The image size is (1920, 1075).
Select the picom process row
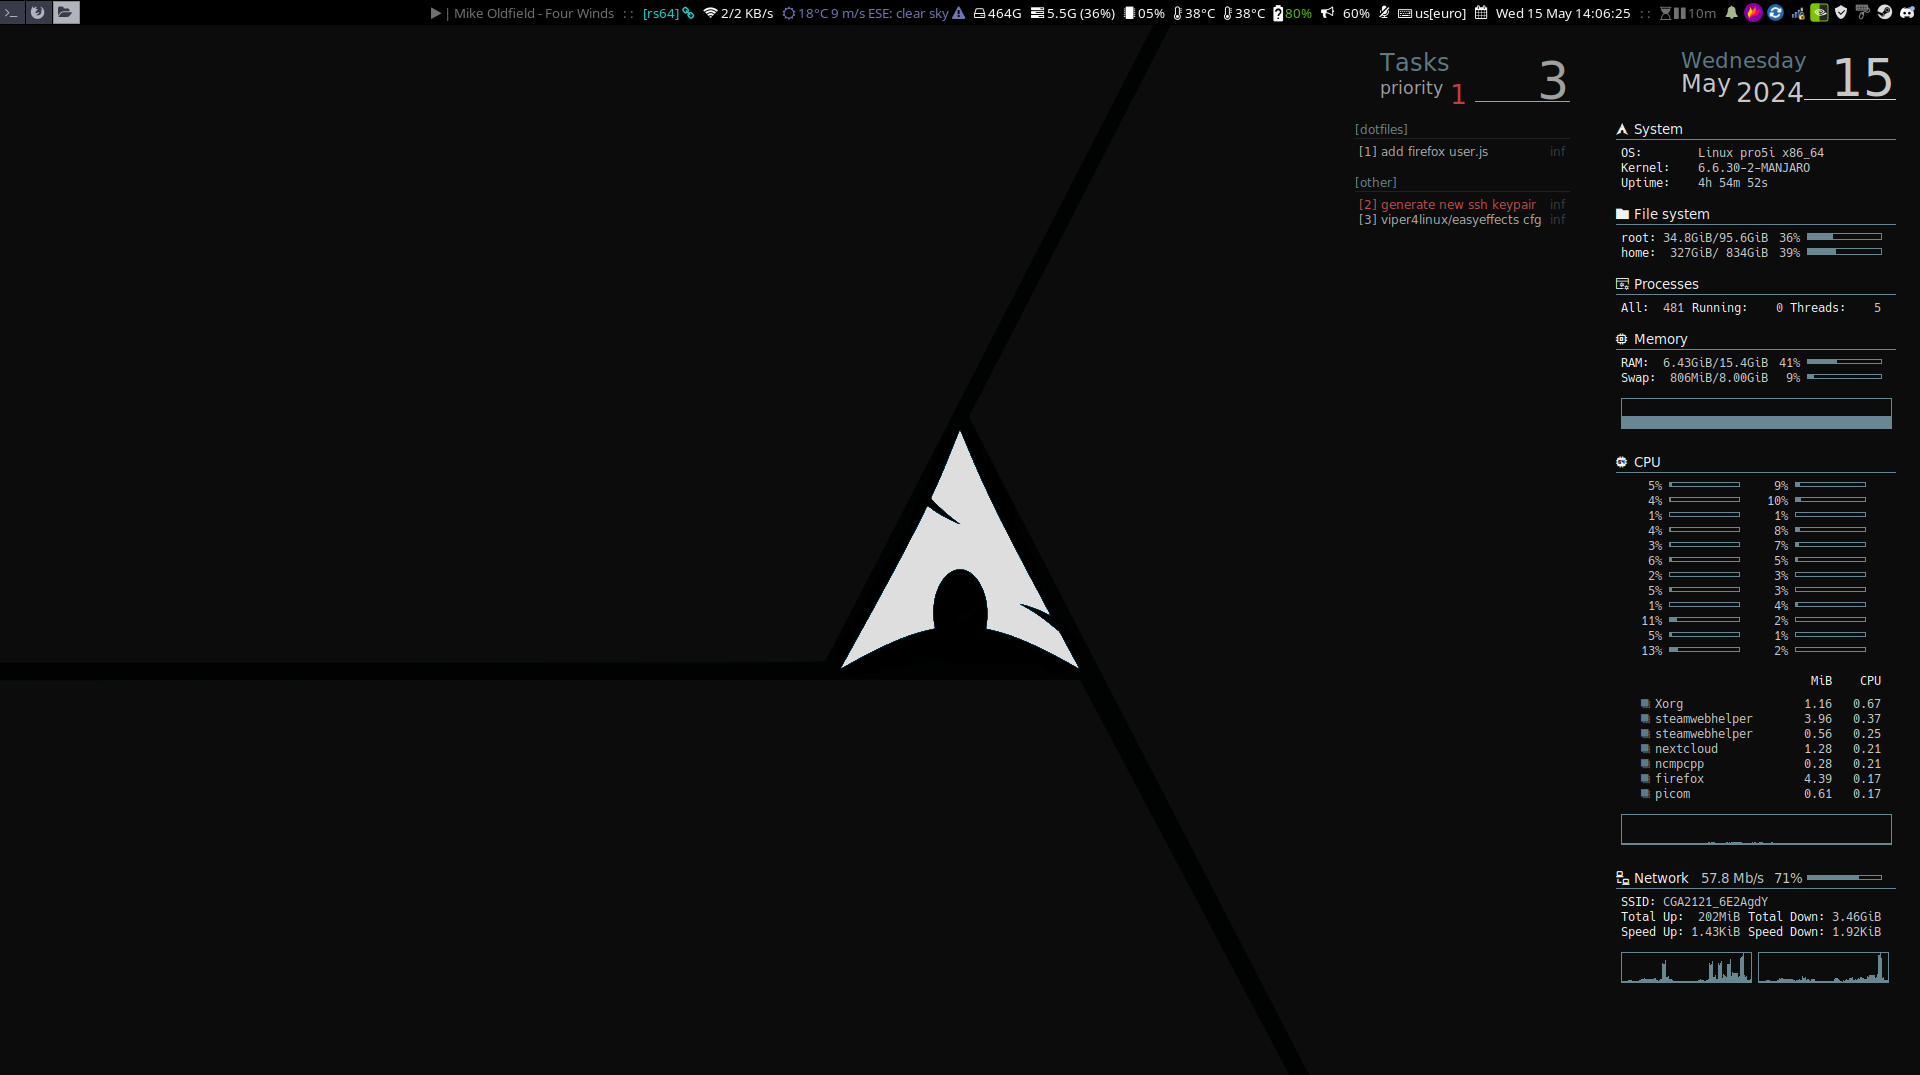pyautogui.click(x=1760, y=794)
